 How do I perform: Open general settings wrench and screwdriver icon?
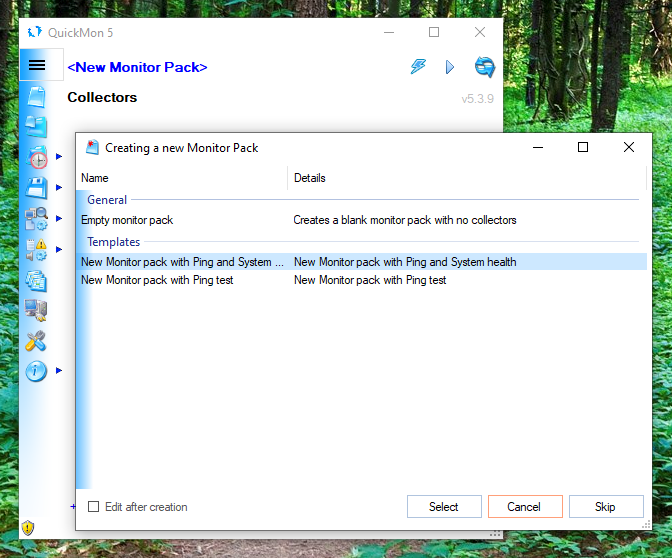click(x=36, y=341)
